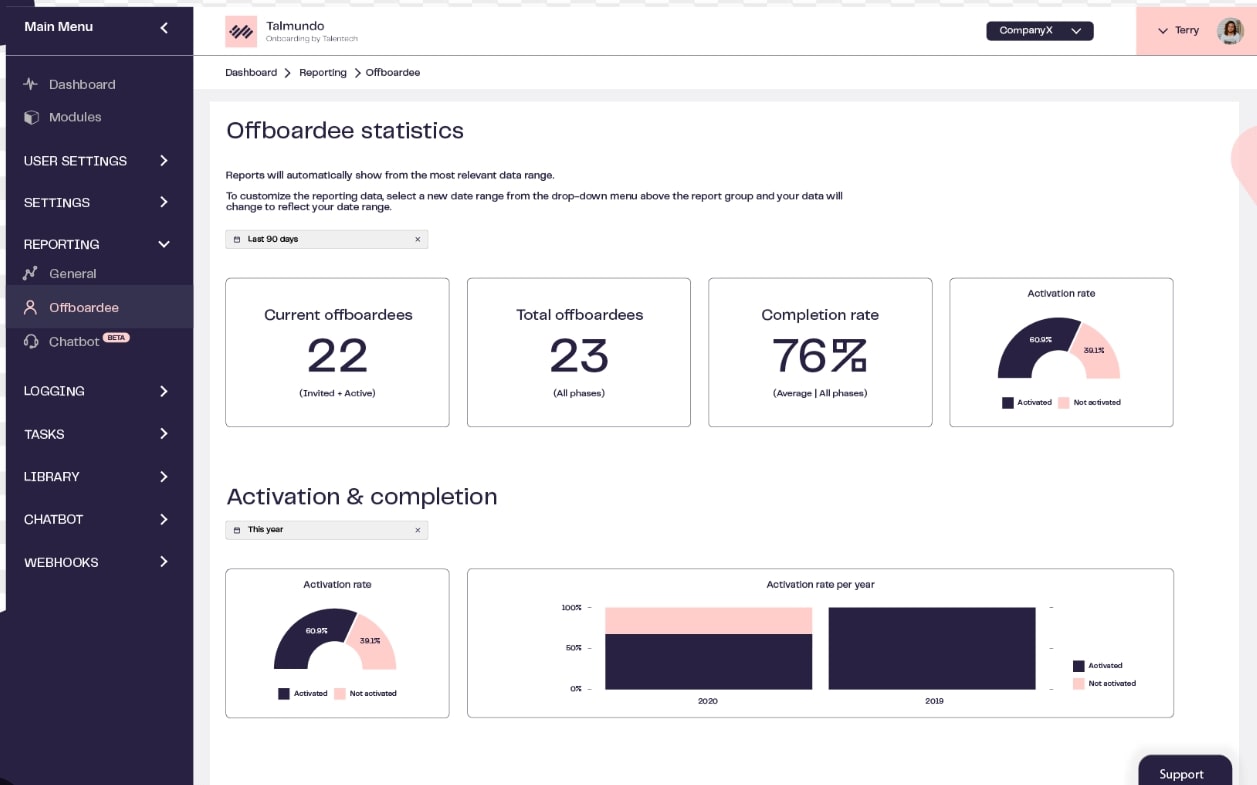Click the calendar icon in Last 90 days filter
The height and width of the screenshot is (785, 1257).
coord(237,239)
